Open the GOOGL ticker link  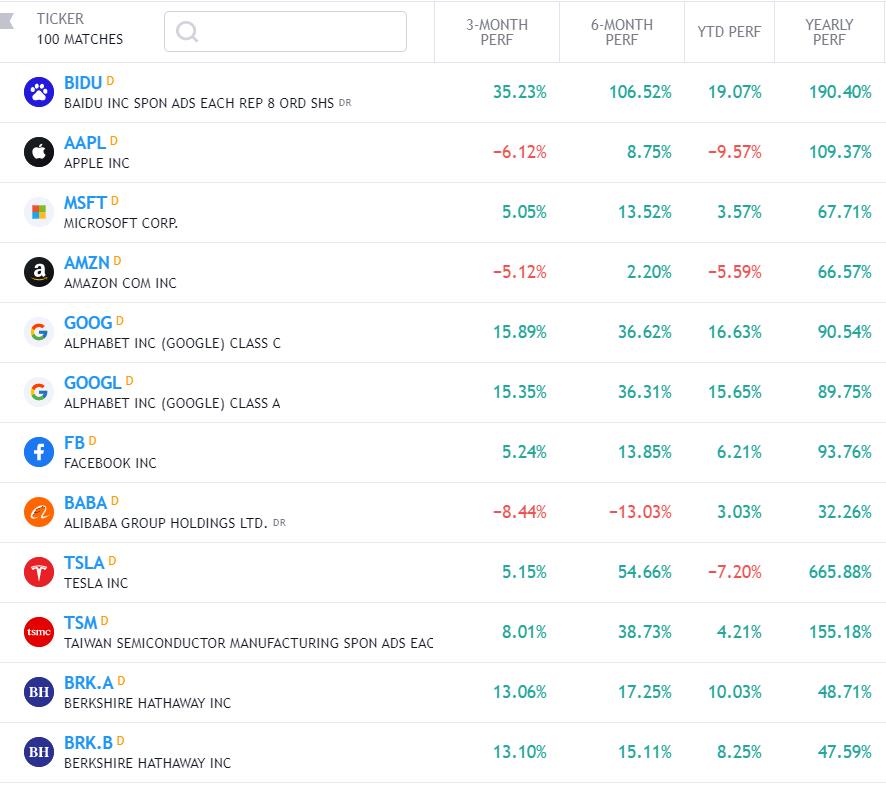(x=92, y=383)
